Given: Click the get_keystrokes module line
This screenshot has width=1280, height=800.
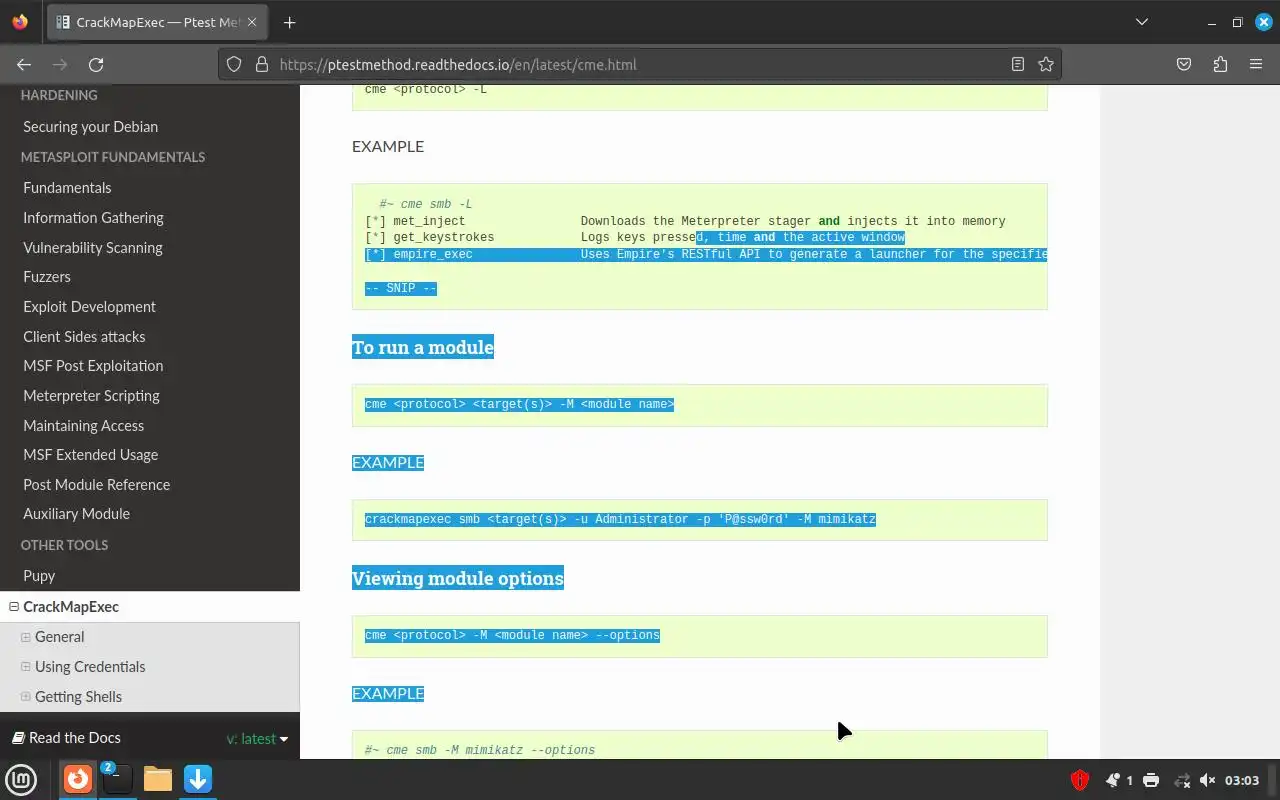Looking at the screenshot, I should pos(635,238).
